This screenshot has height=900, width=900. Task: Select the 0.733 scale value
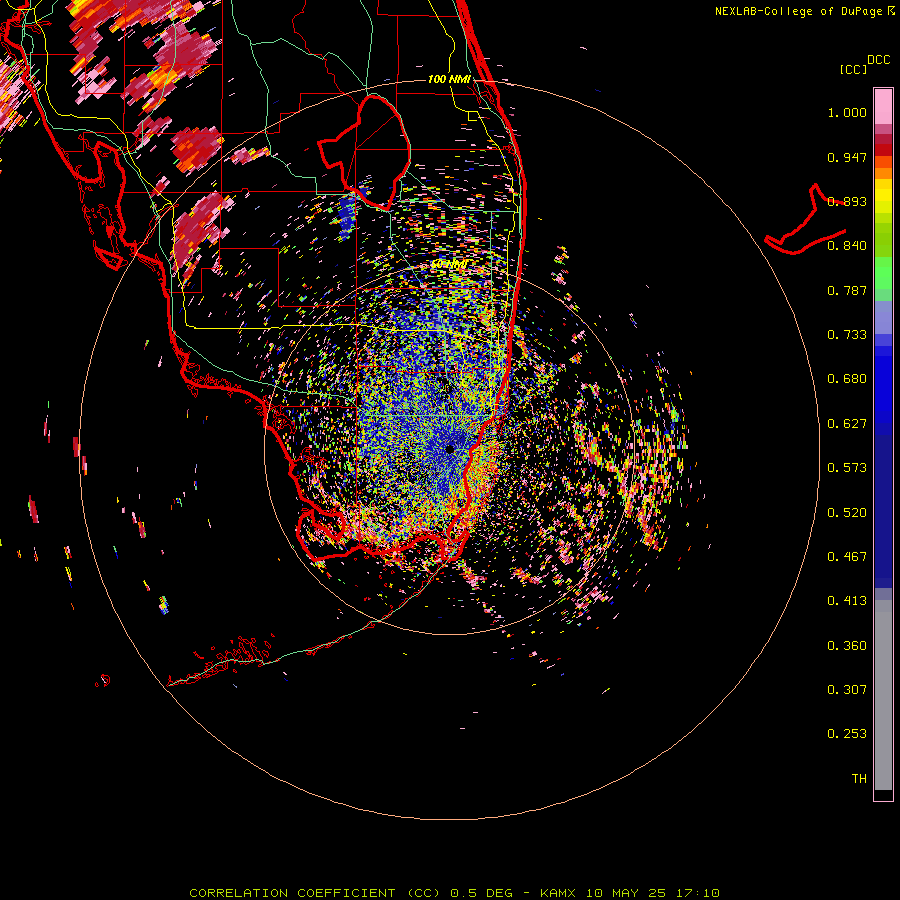847,335
